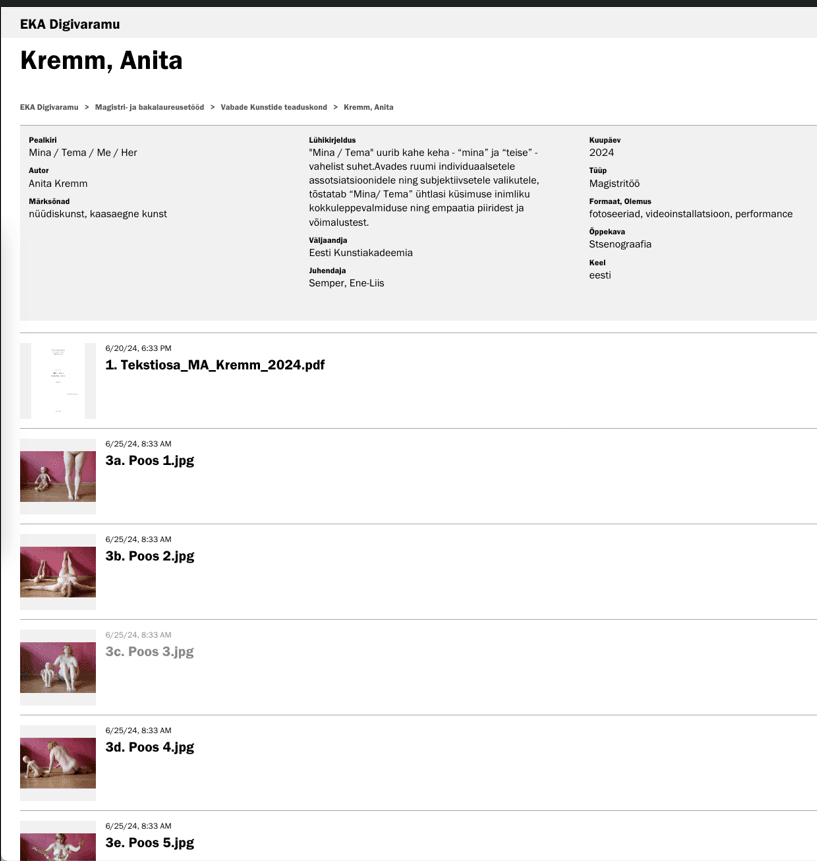
Task: View the Poos 4 image thumbnail
Action: [58, 763]
